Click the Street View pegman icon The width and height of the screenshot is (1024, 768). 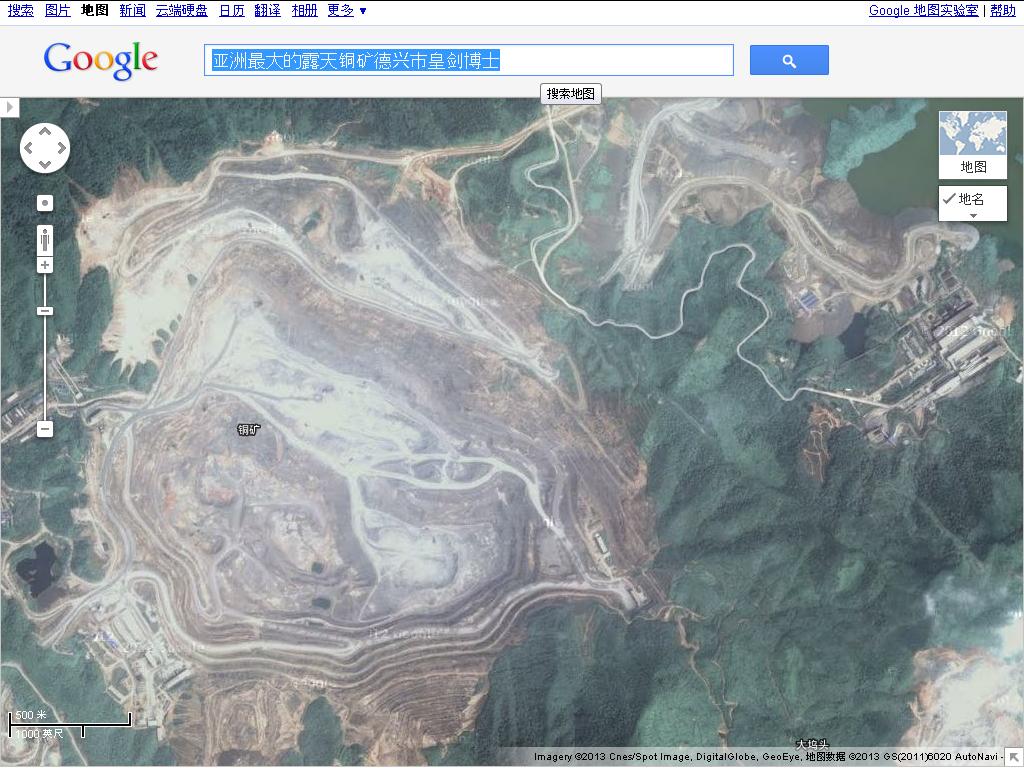point(45,240)
